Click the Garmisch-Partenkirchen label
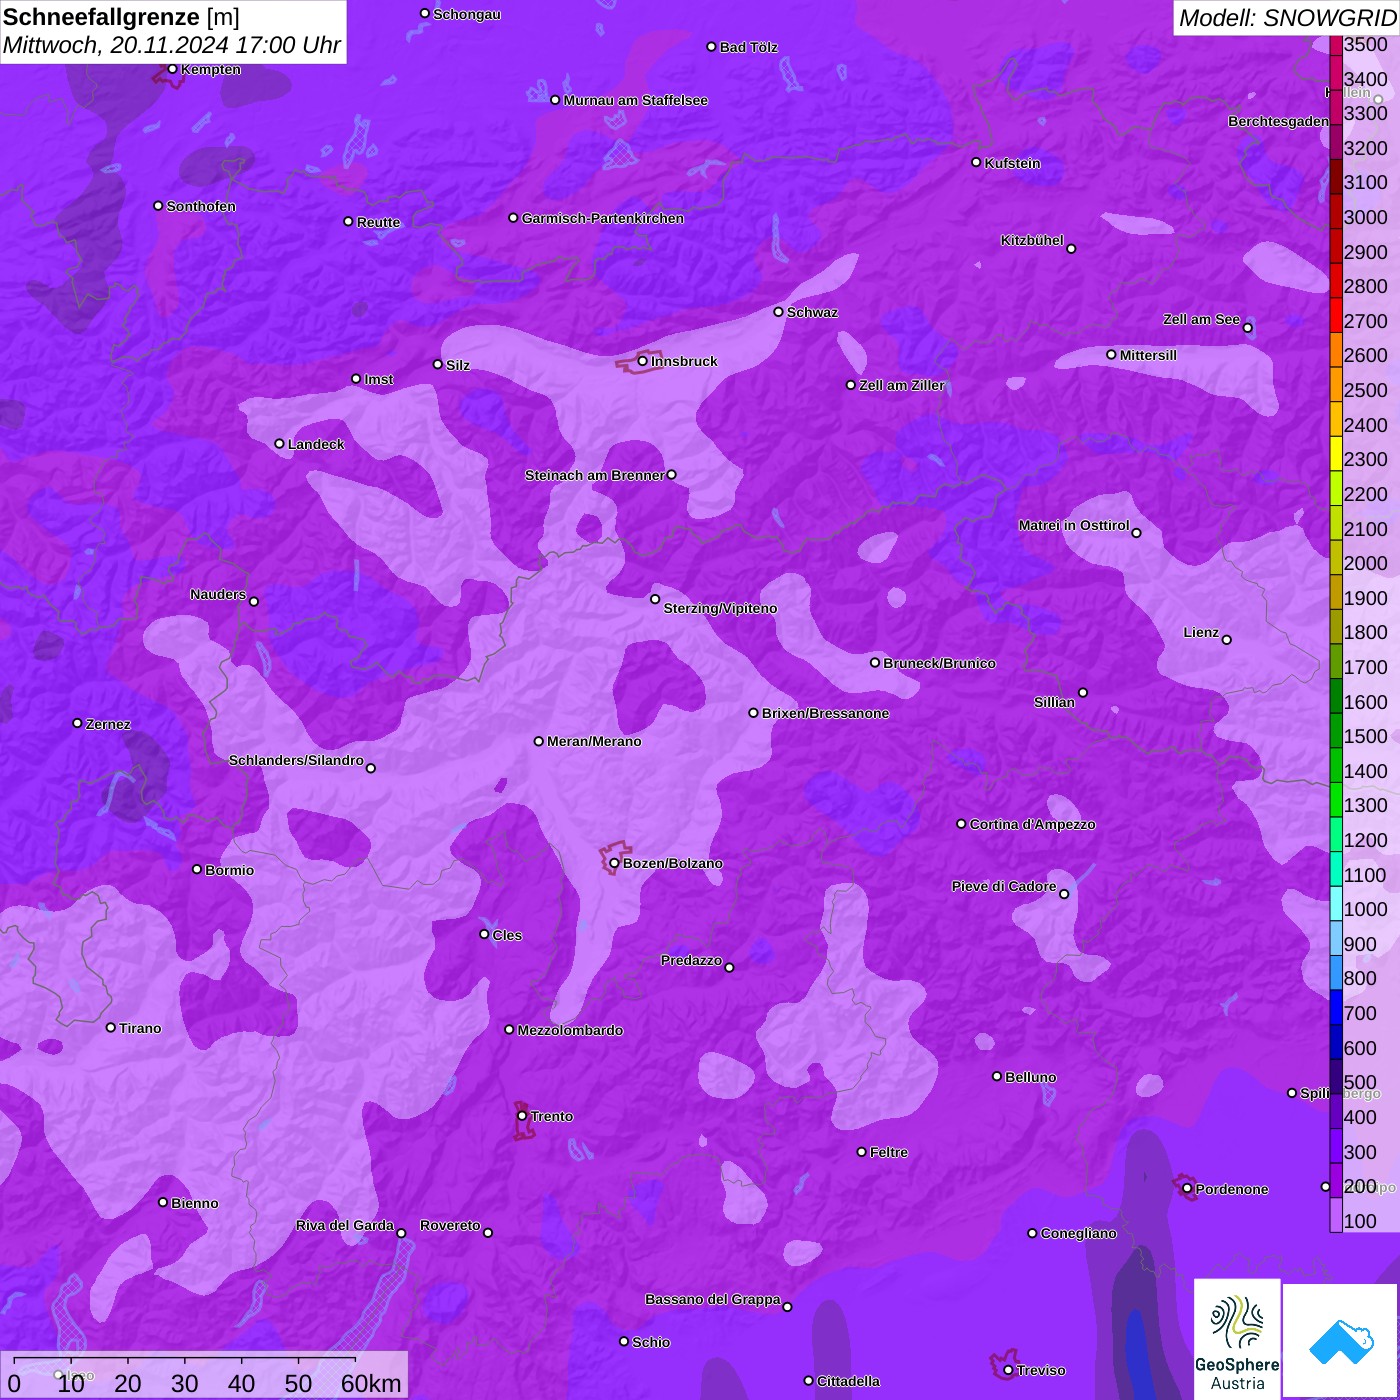Image resolution: width=1400 pixels, height=1400 pixels. point(603,218)
